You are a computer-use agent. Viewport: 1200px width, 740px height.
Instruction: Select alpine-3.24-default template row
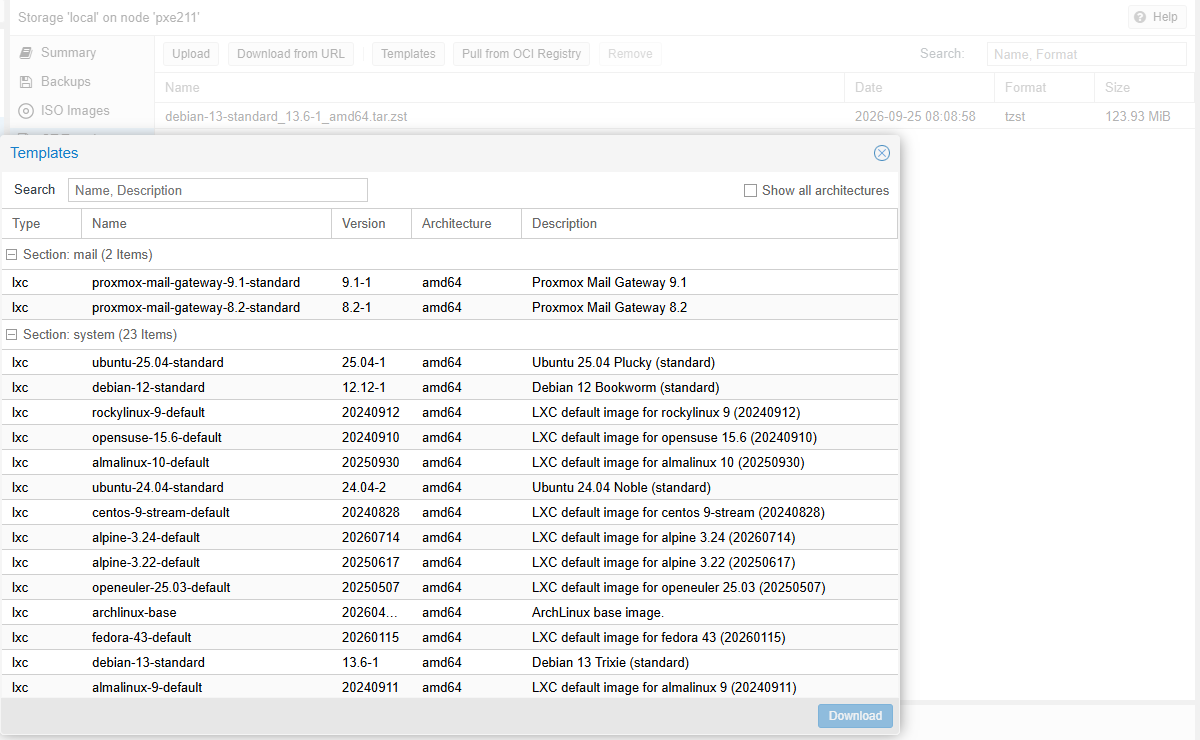450,538
